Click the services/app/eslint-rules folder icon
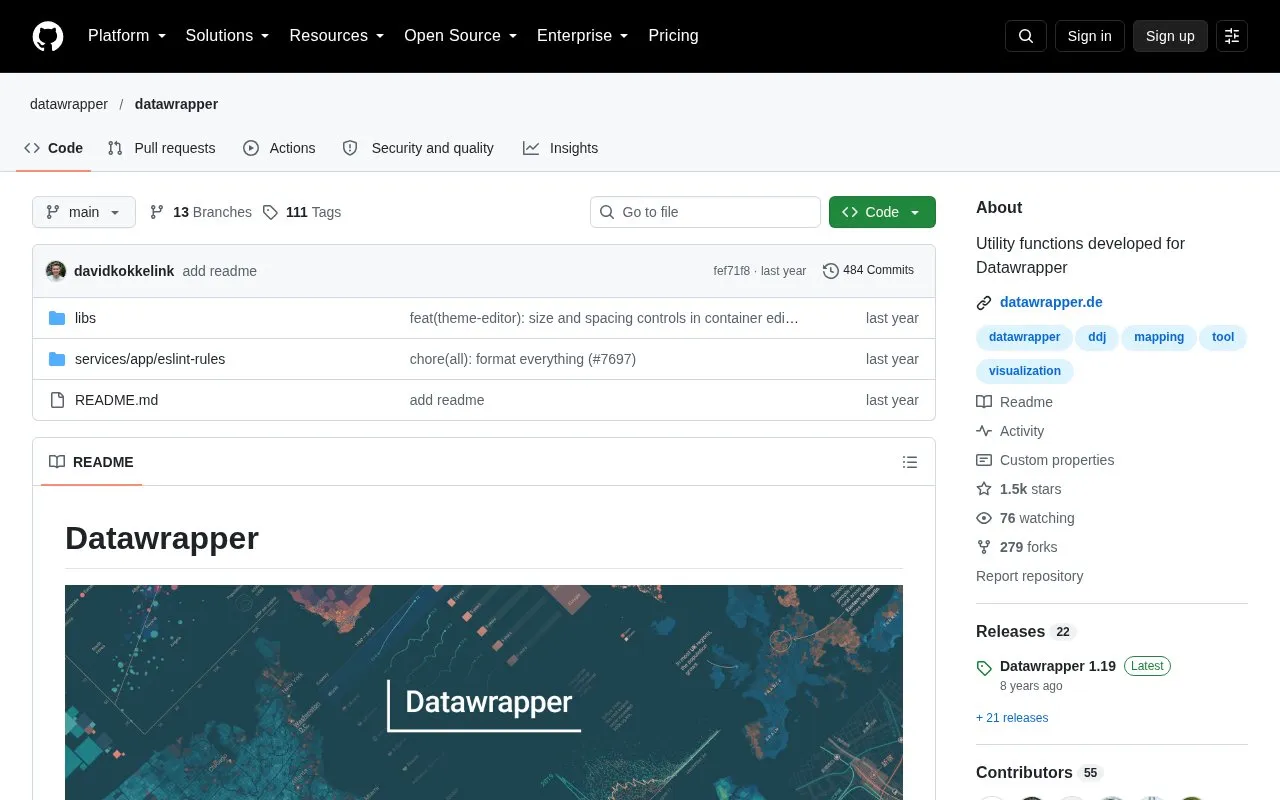Viewport: 1280px width, 800px height. point(57,359)
